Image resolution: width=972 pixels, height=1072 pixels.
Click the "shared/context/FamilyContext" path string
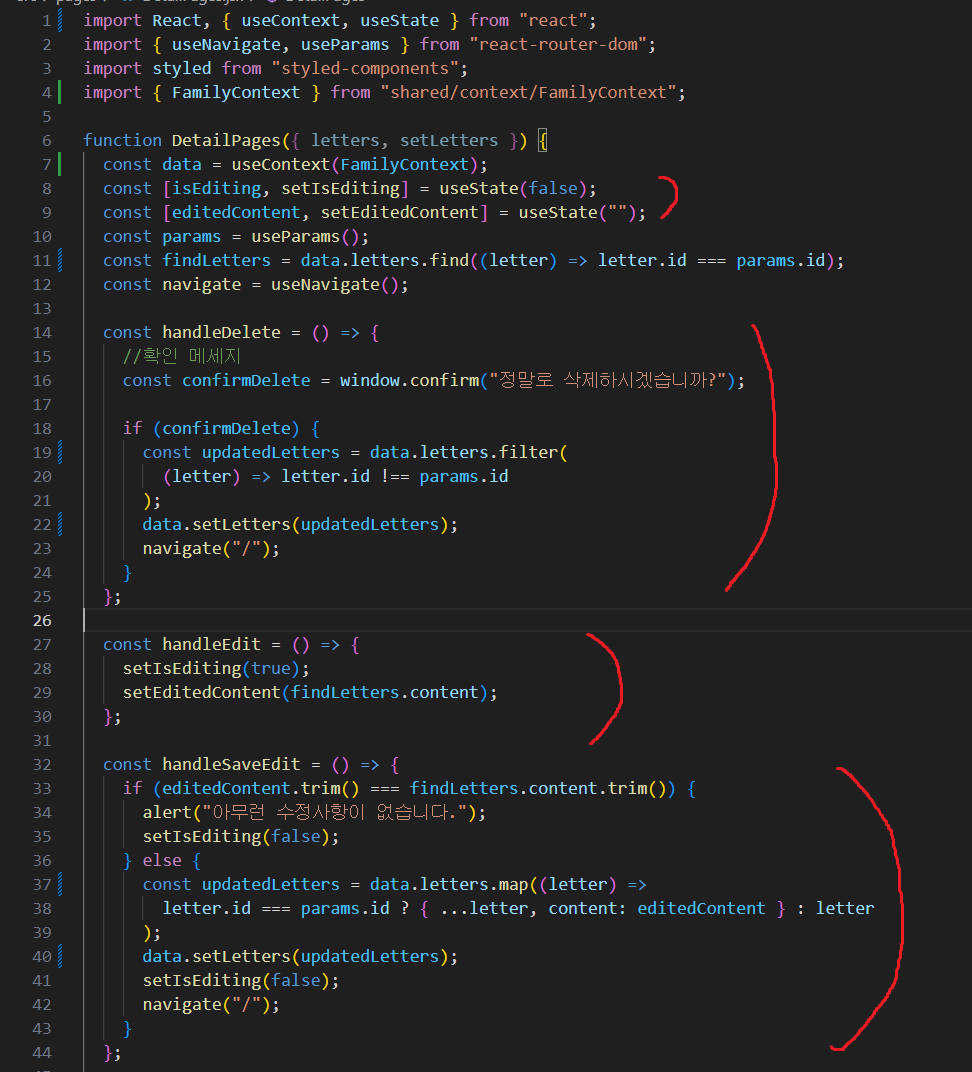click(x=528, y=92)
